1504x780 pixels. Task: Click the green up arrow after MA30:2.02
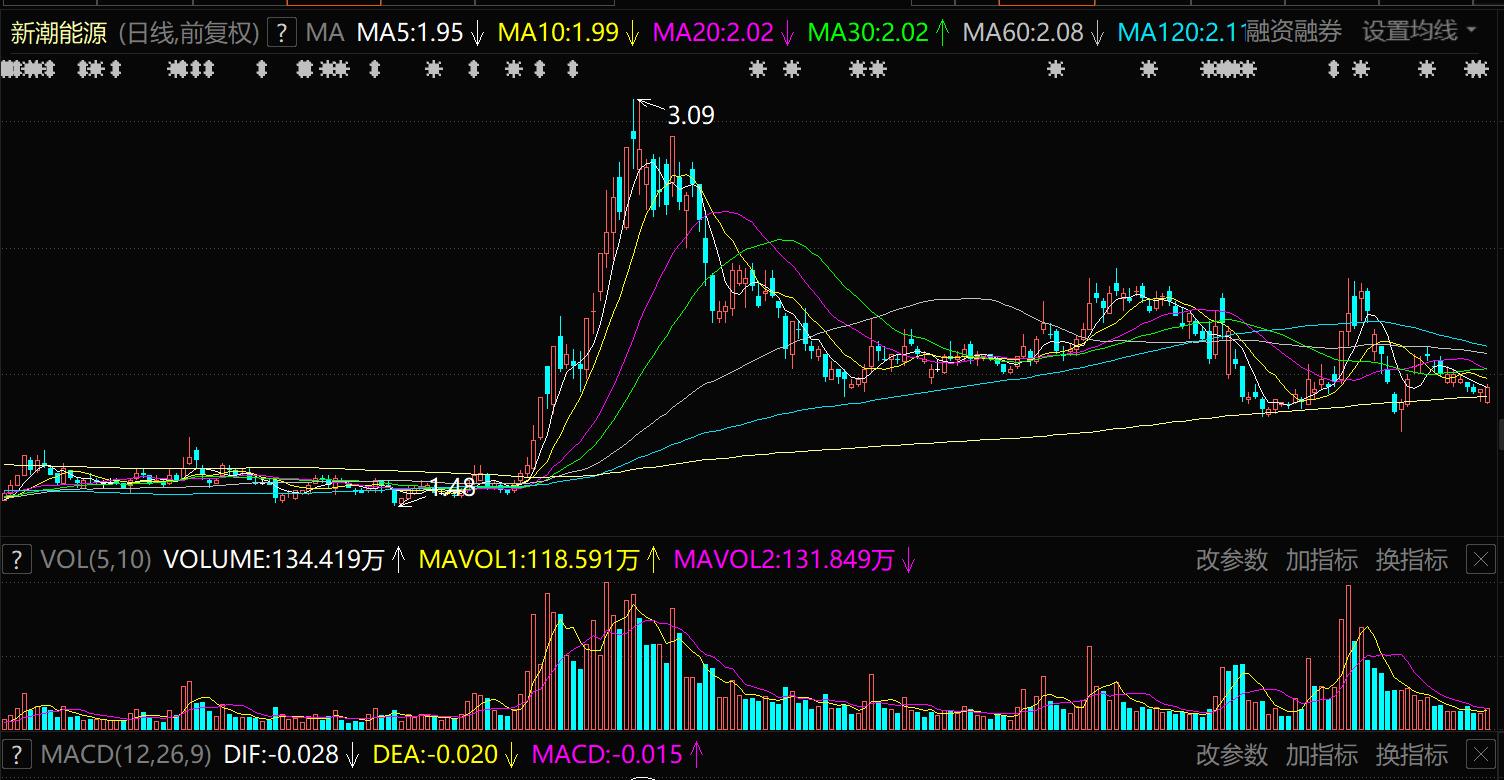tap(942, 33)
